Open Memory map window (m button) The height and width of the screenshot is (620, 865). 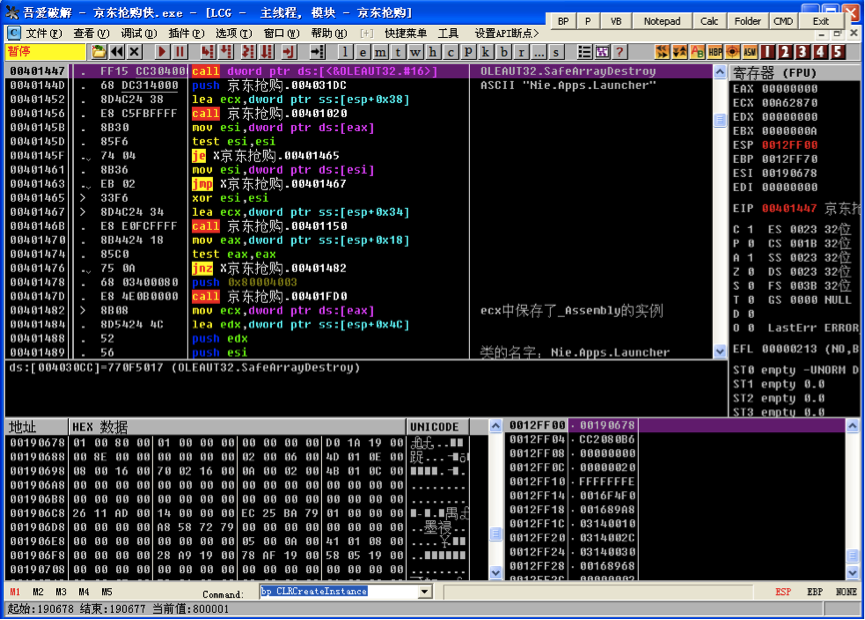(381, 52)
